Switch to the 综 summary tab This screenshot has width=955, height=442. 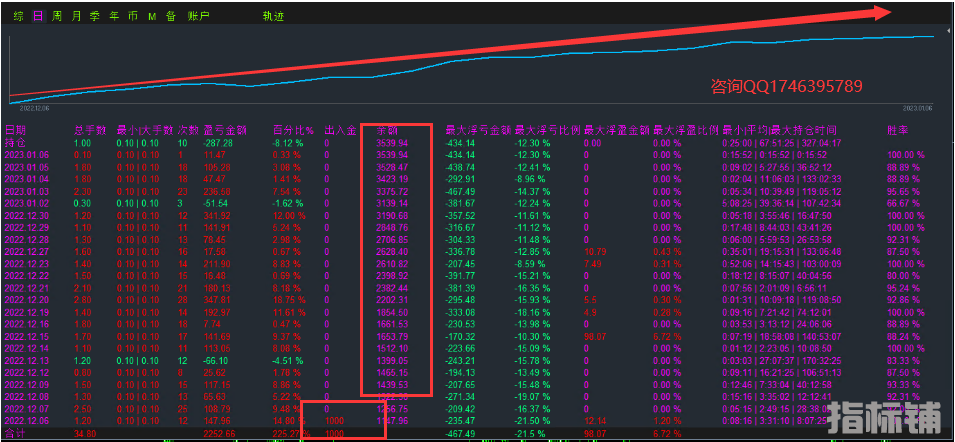pyautogui.click(x=18, y=17)
